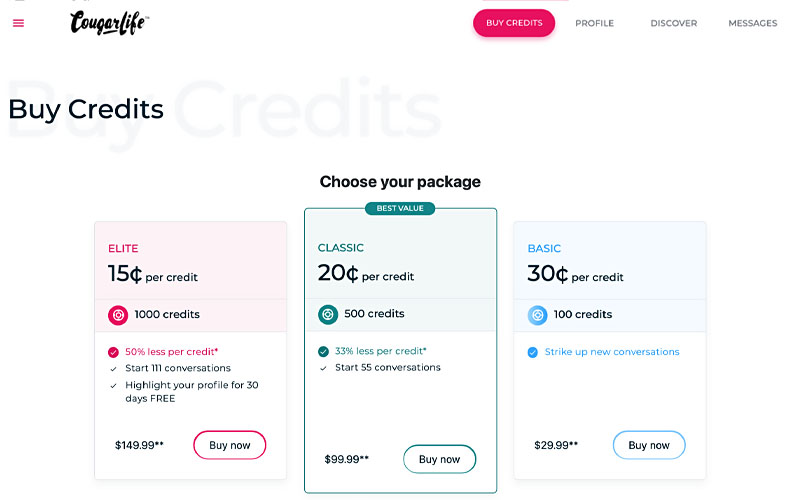Click the Best Value badge

pos(400,208)
